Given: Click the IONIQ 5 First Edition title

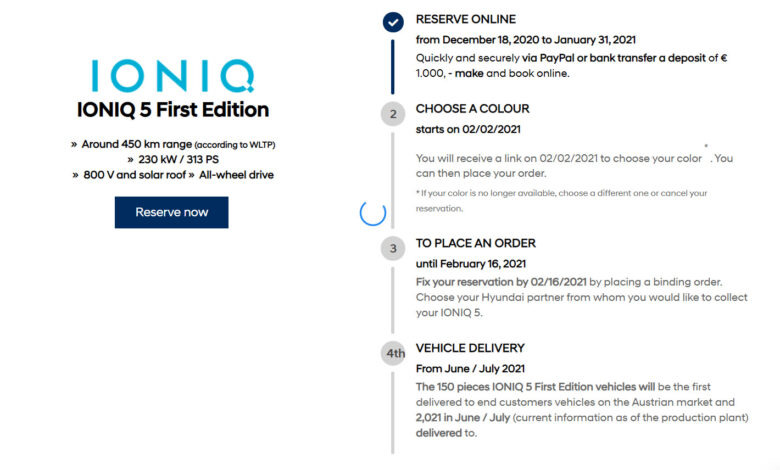Looking at the screenshot, I should pos(172,110).
